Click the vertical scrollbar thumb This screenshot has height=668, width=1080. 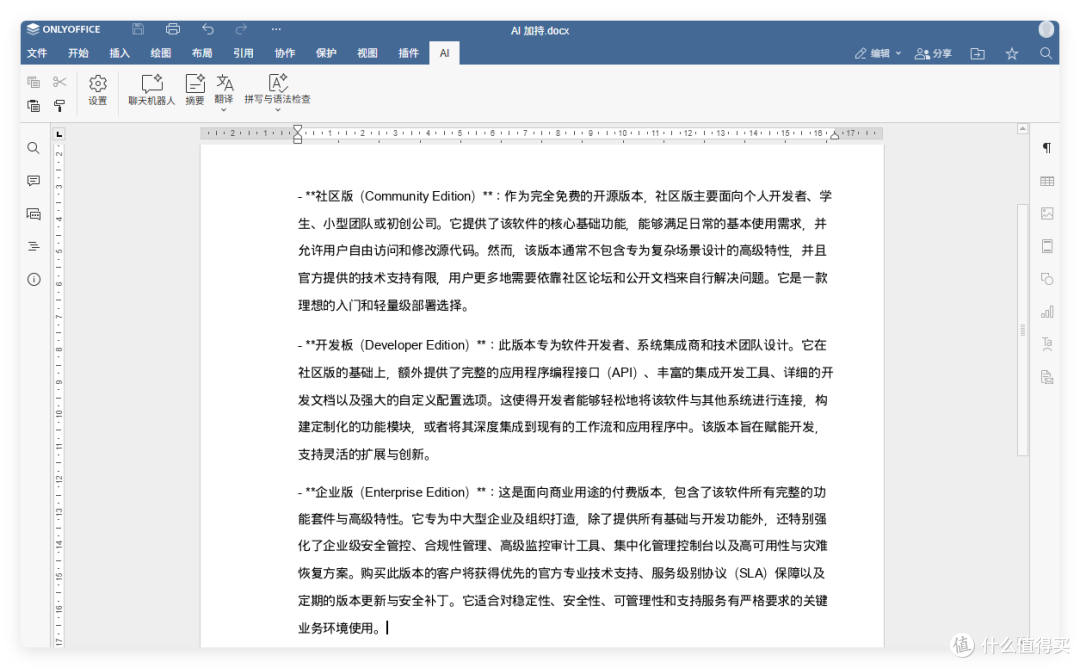tap(1023, 330)
